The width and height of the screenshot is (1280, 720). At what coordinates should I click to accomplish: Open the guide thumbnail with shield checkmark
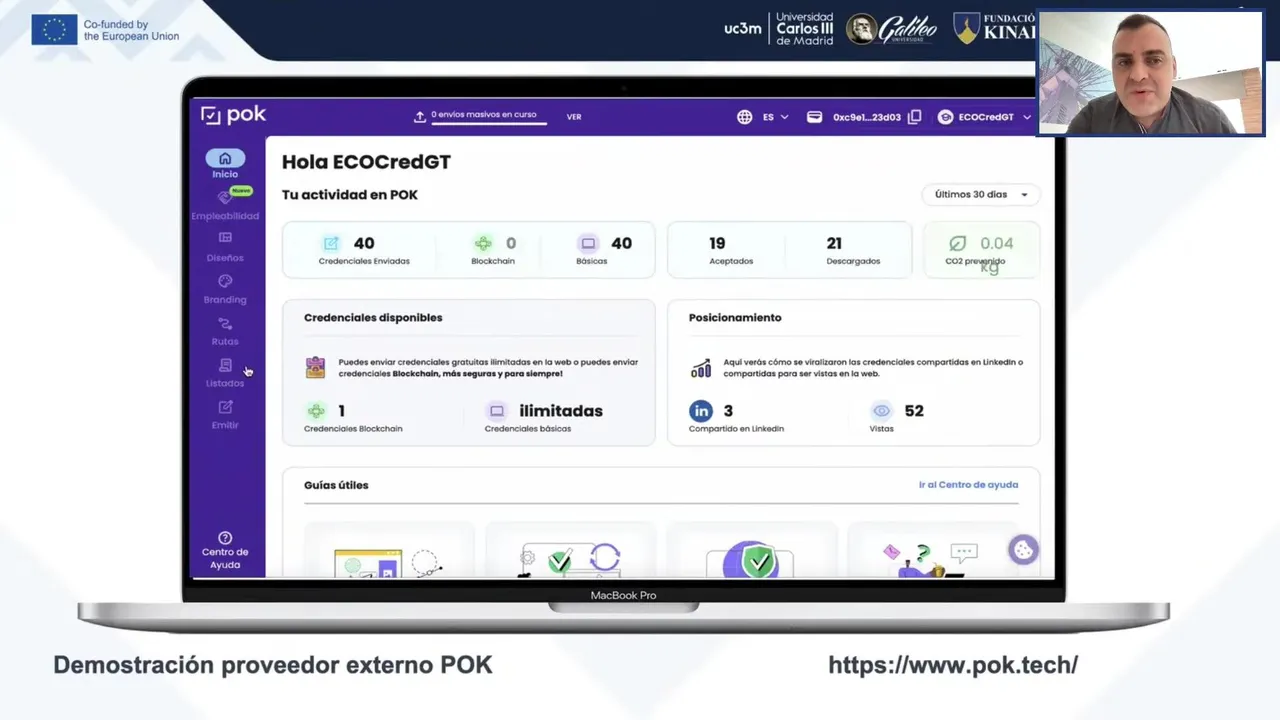(x=751, y=550)
